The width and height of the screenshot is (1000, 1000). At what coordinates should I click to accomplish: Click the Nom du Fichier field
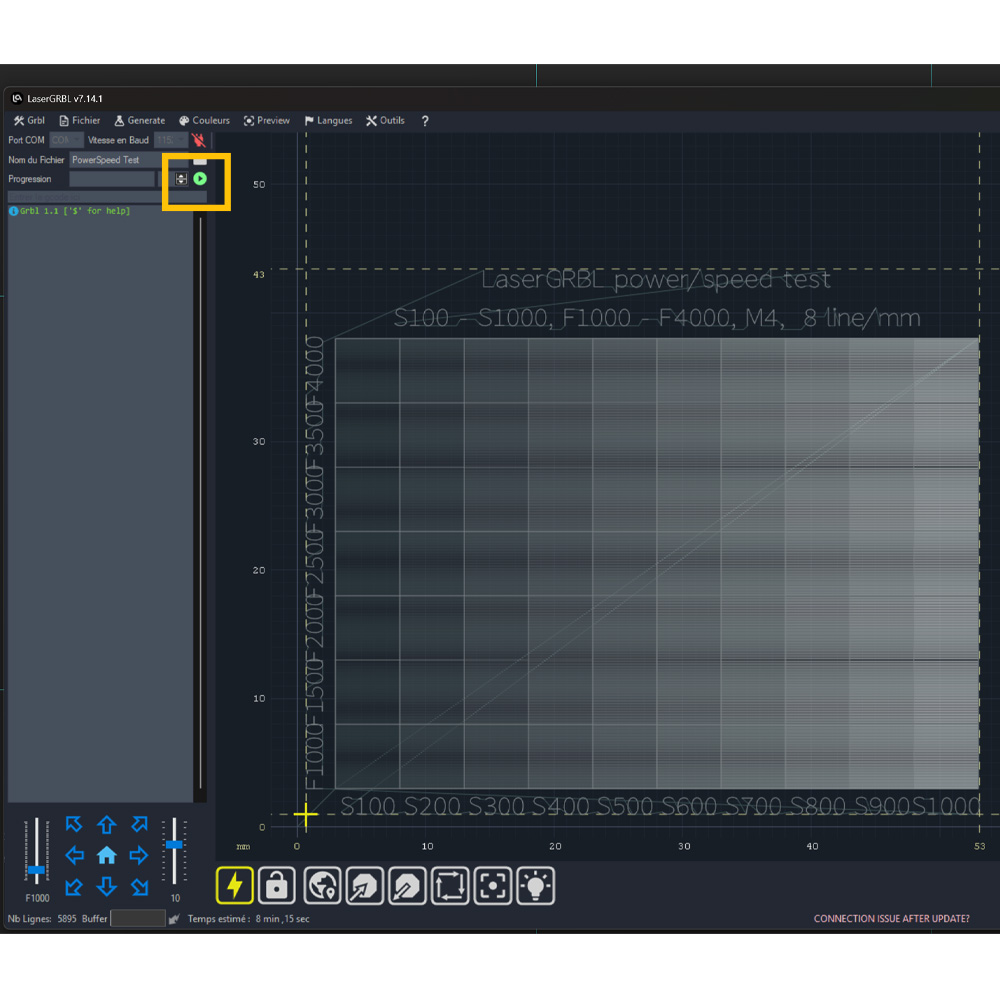128,160
